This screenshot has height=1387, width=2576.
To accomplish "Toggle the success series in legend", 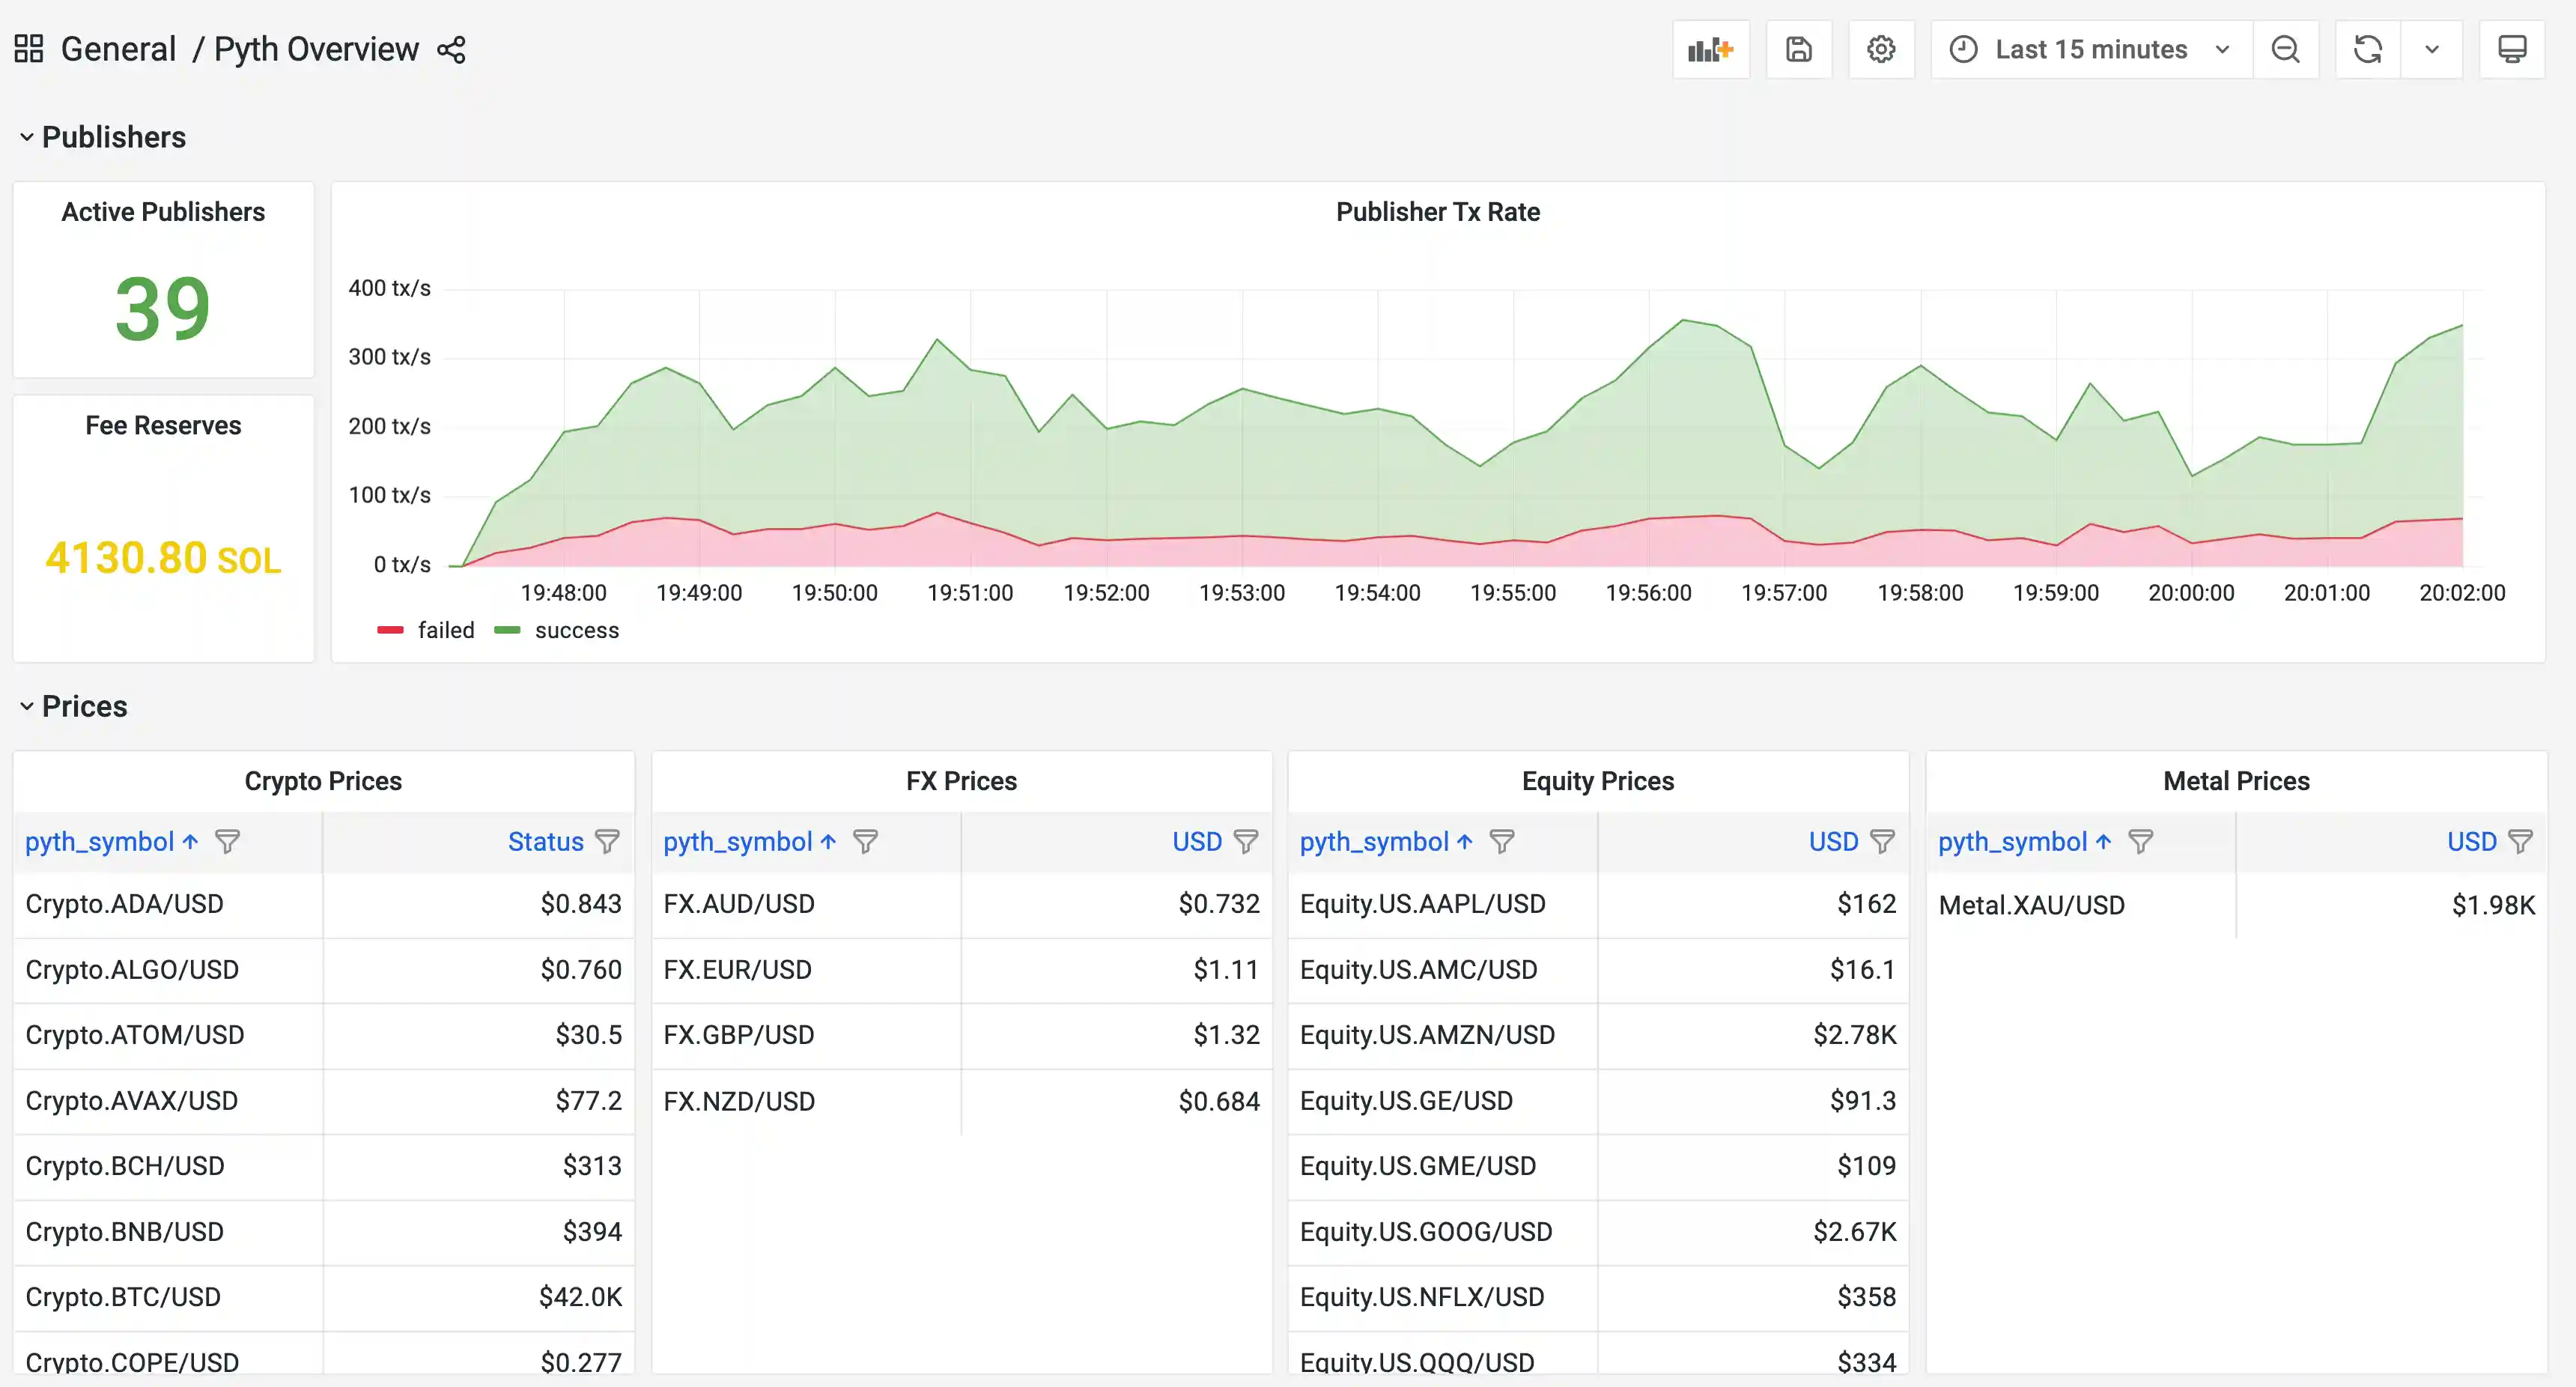I will (576, 631).
